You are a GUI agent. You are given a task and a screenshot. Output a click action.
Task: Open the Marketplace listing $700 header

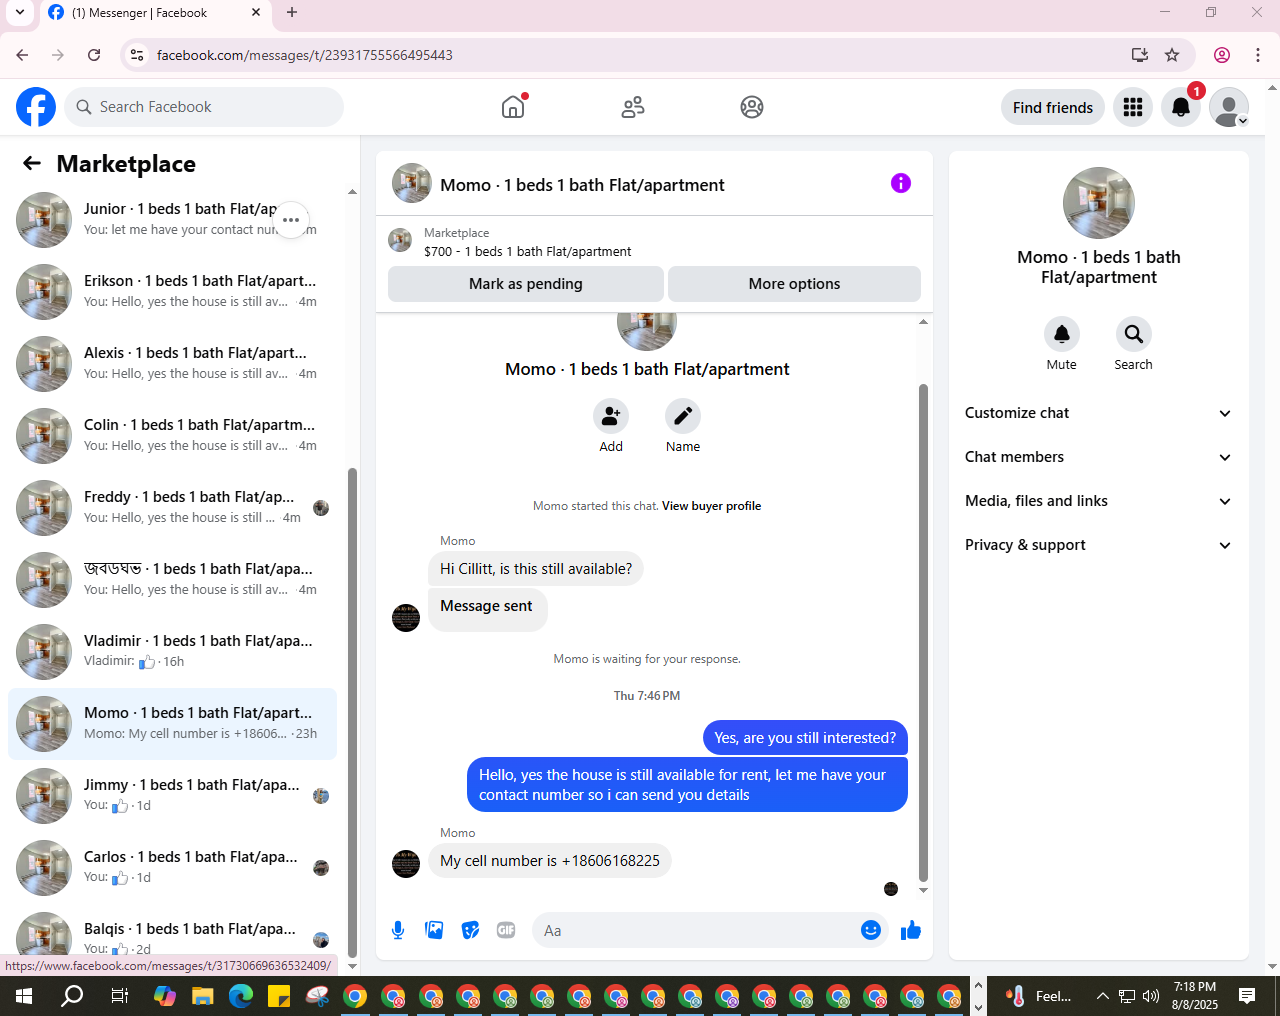(x=654, y=242)
